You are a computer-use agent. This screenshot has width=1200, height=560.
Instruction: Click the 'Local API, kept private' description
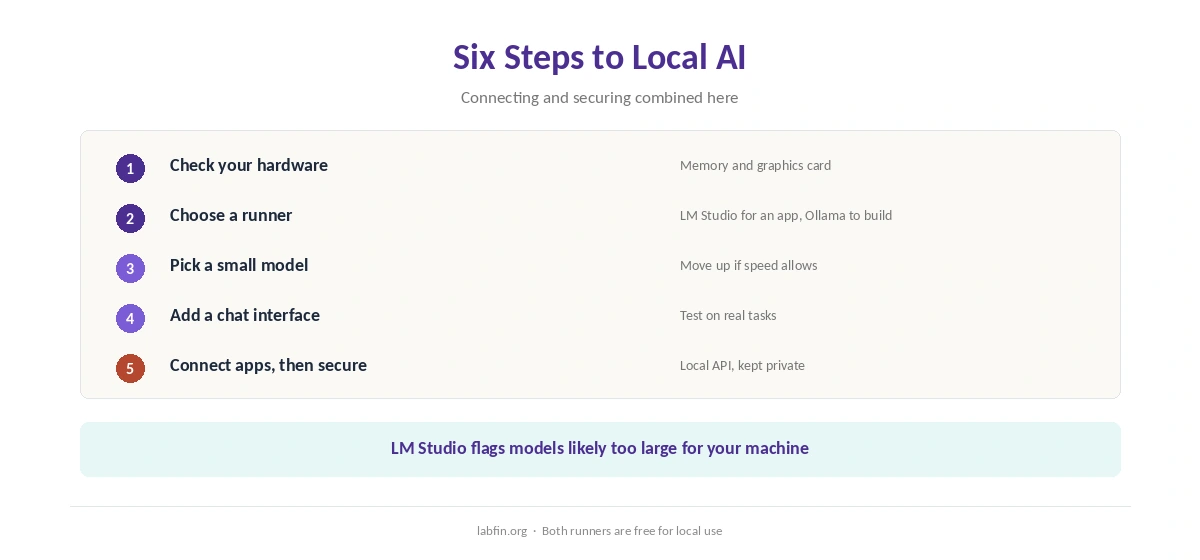point(742,366)
